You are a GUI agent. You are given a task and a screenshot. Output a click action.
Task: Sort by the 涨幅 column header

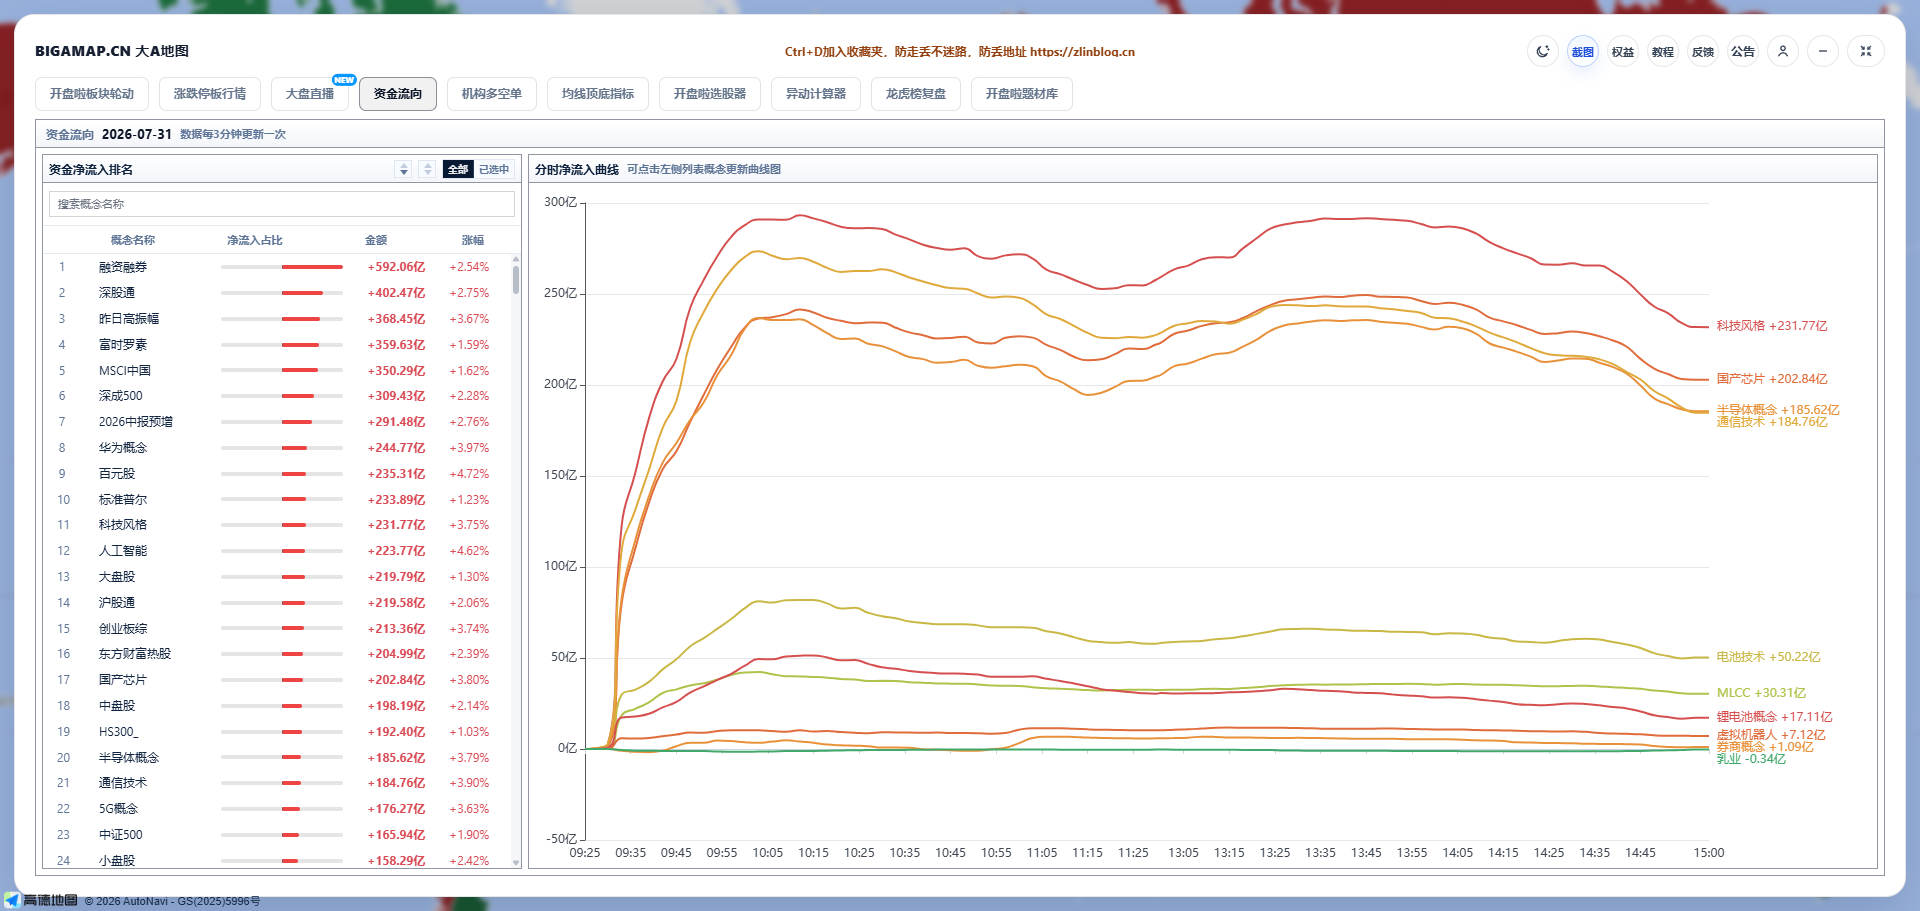coord(473,240)
